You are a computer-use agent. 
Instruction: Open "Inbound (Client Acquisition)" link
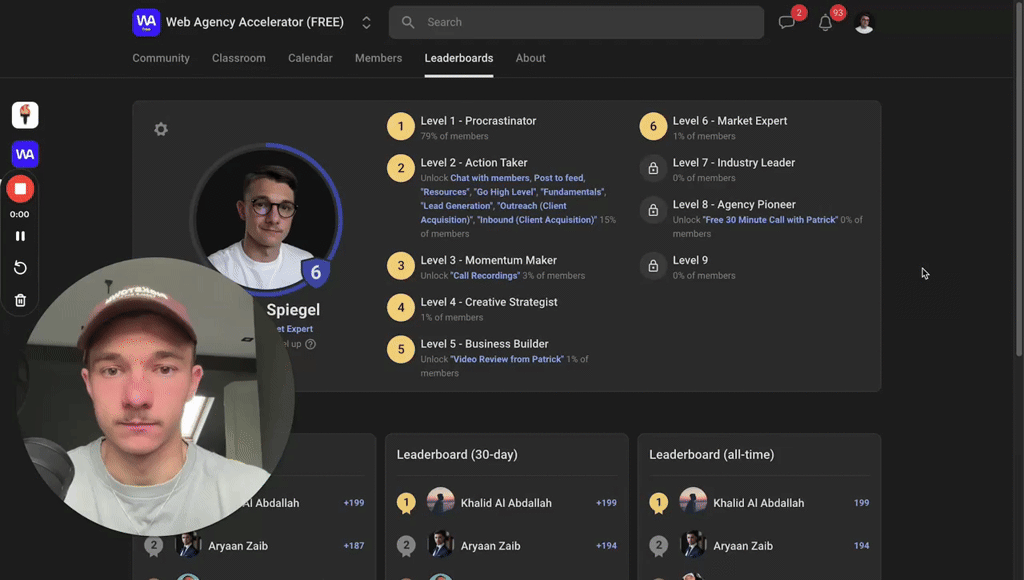(537, 220)
